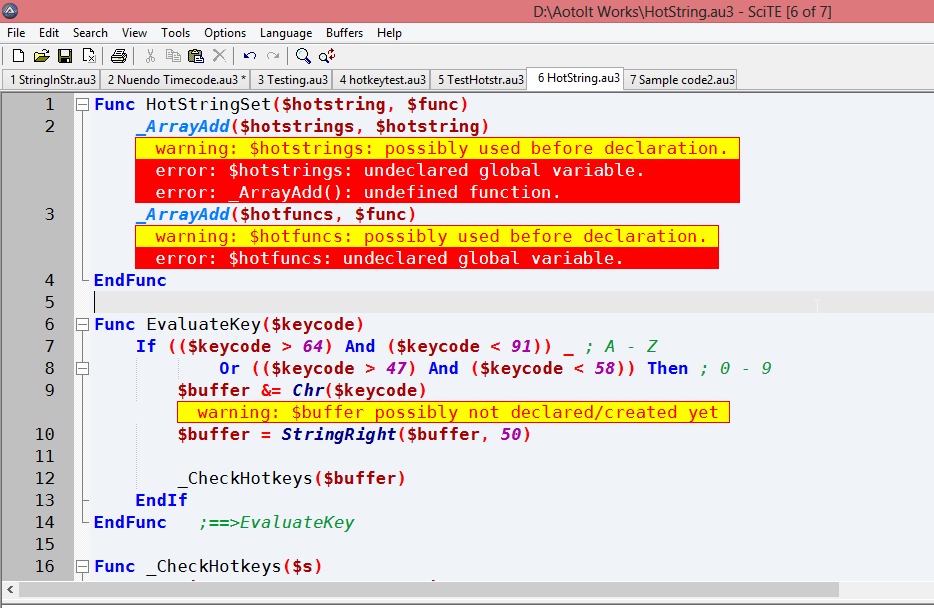Open the File menu
The height and width of the screenshot is (608, 934).
tap(16, 33)
